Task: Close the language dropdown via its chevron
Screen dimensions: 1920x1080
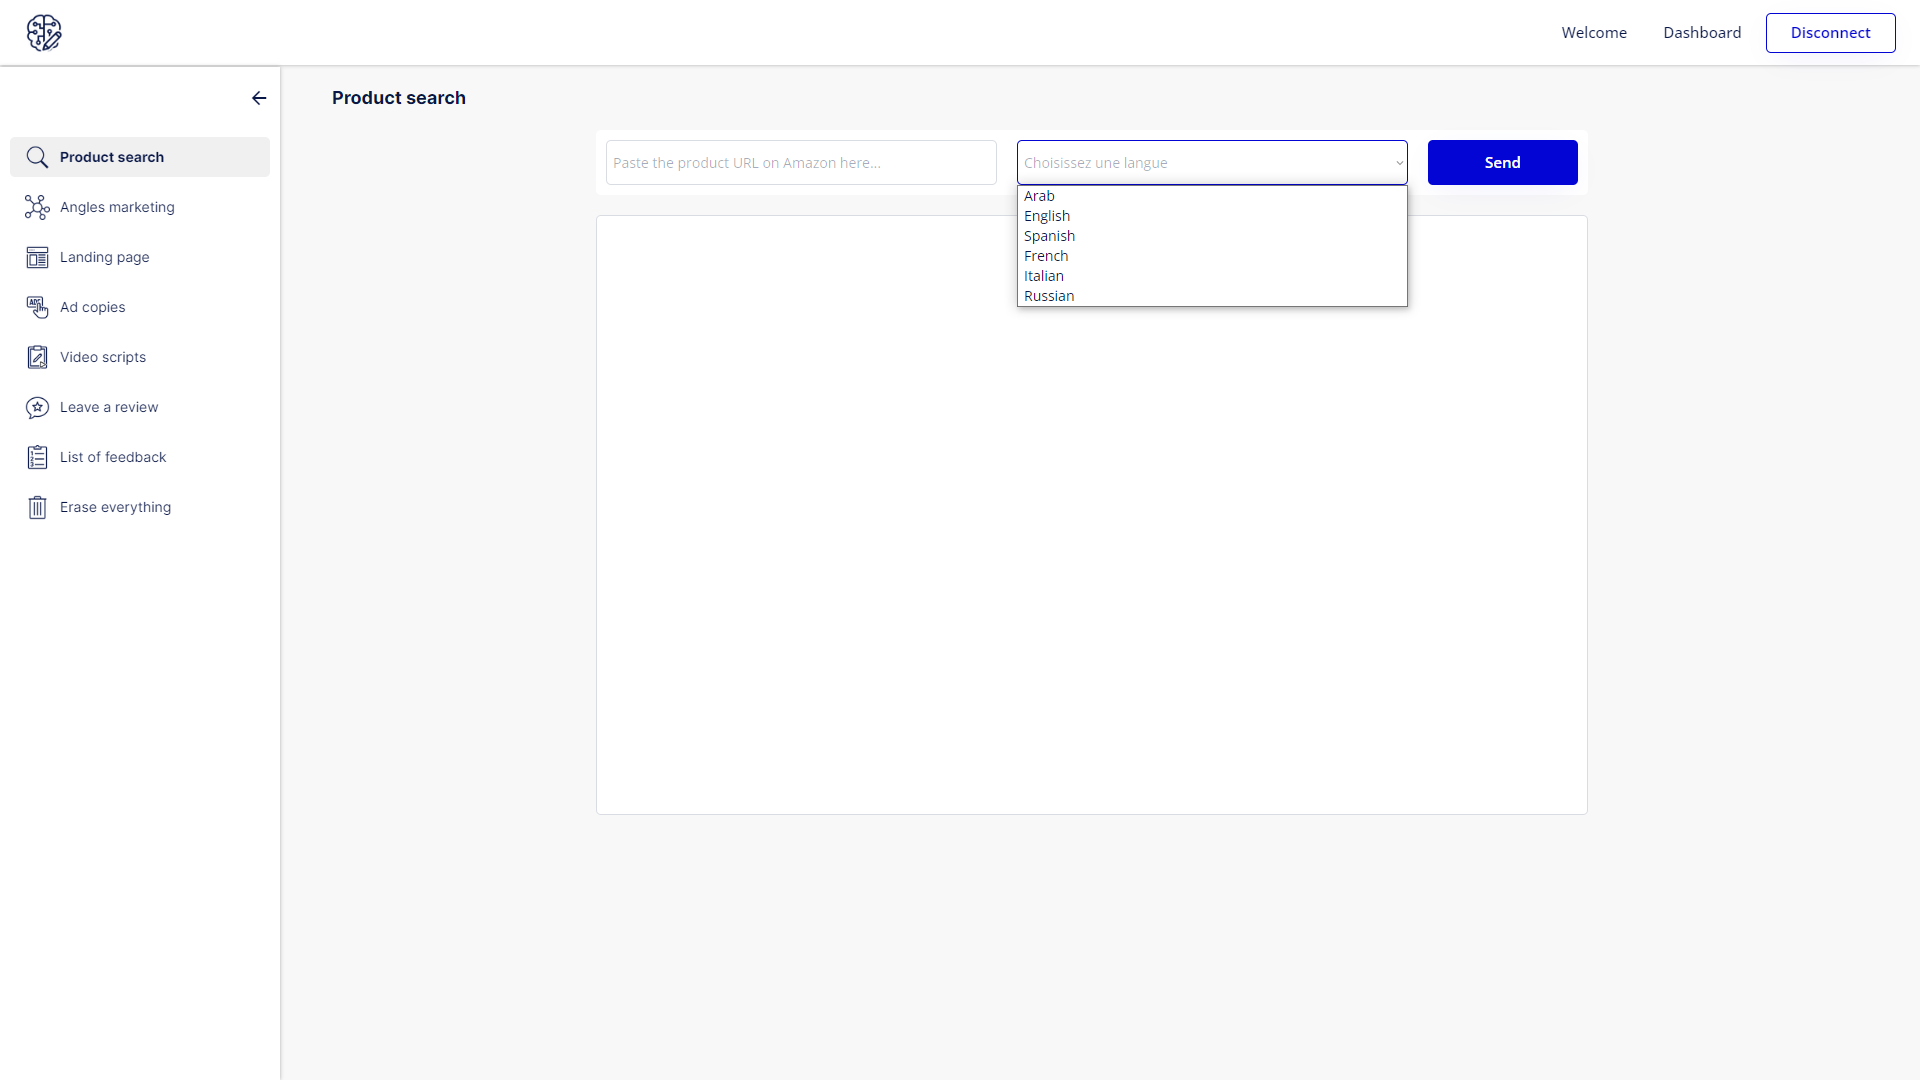Action: (x=1399, y=163)
